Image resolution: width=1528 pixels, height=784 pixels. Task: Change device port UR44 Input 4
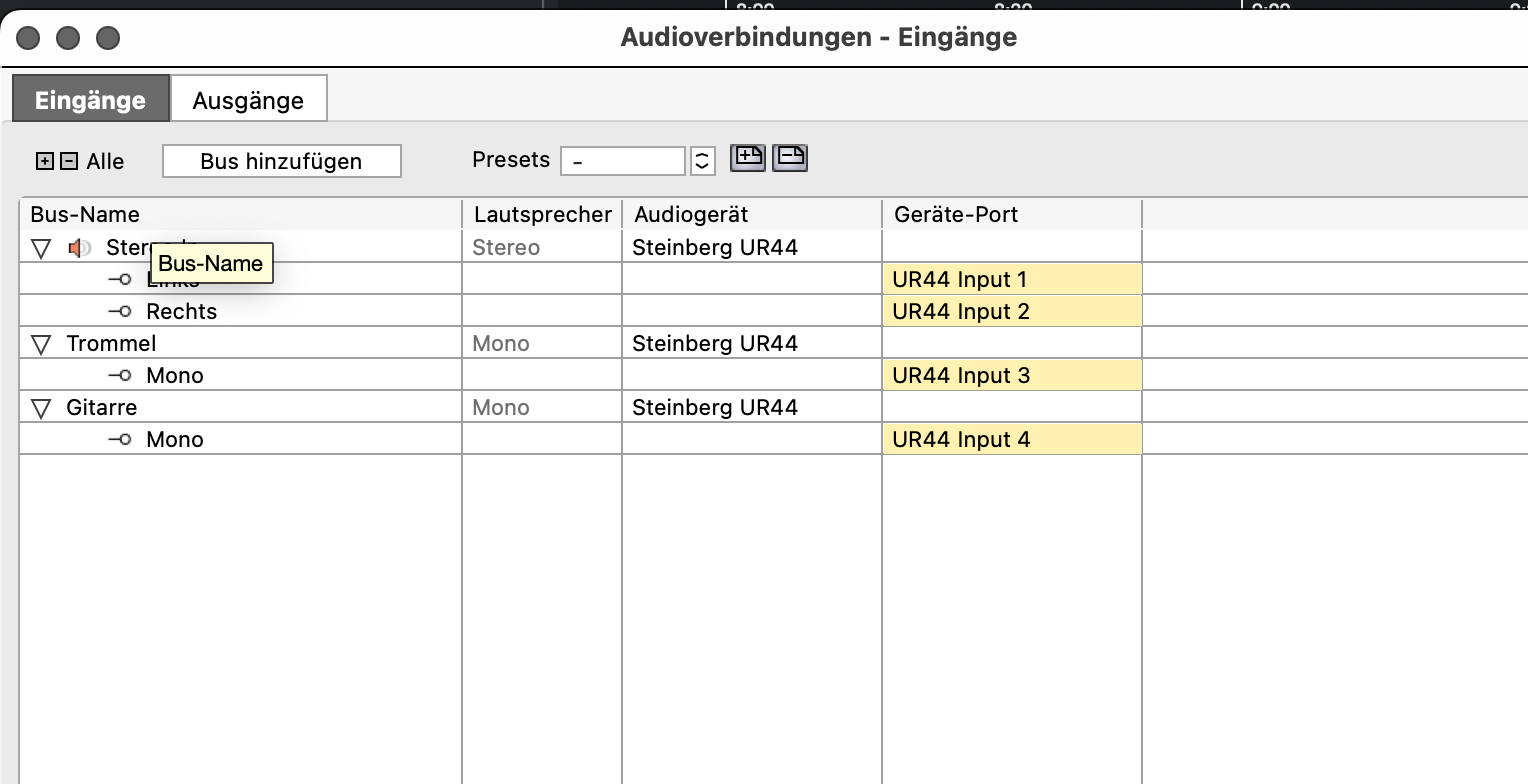point(1010,439)
